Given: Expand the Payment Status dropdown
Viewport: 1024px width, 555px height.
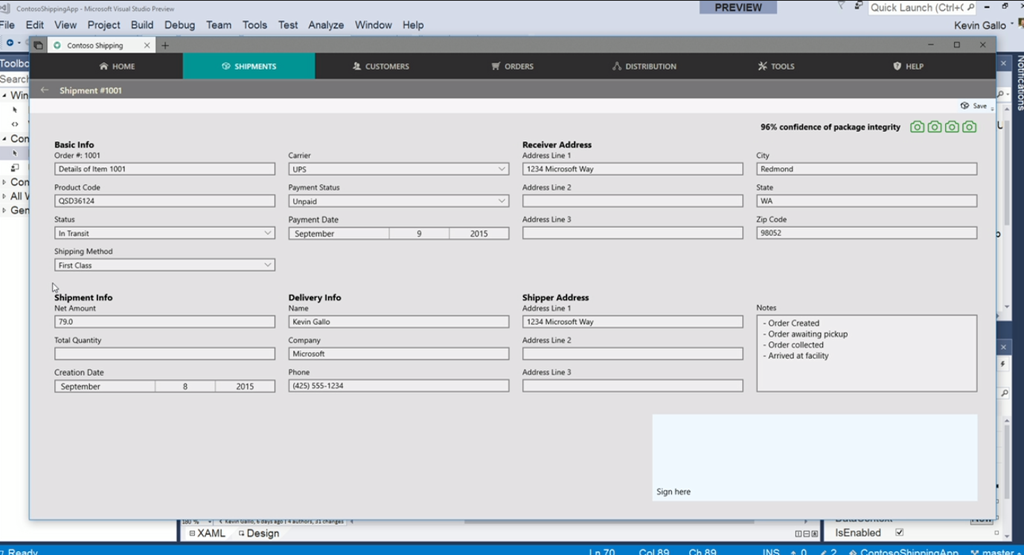Looking at the screenshot, I should (398, 201).
